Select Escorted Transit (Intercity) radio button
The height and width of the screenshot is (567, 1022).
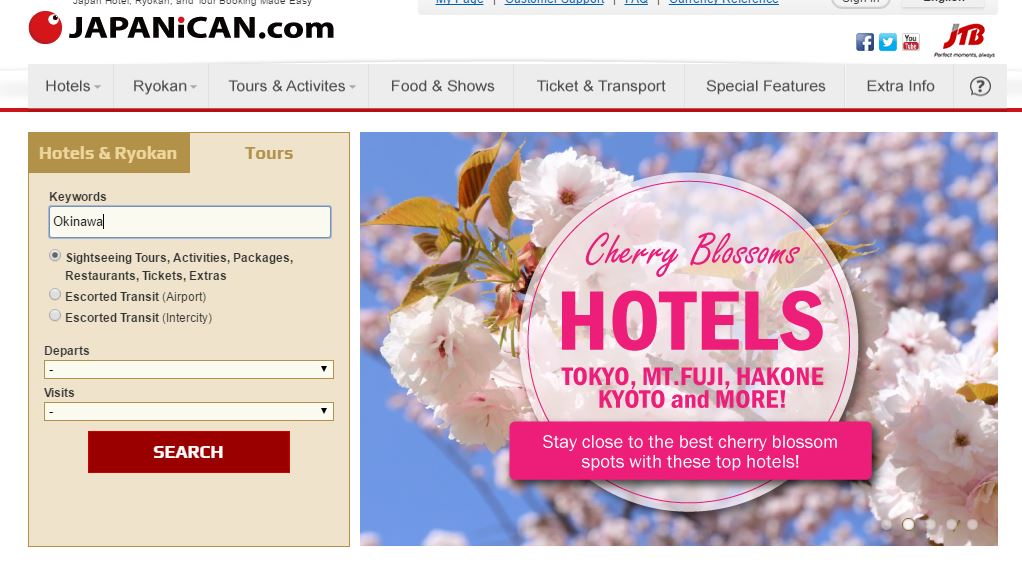[55, 315]
